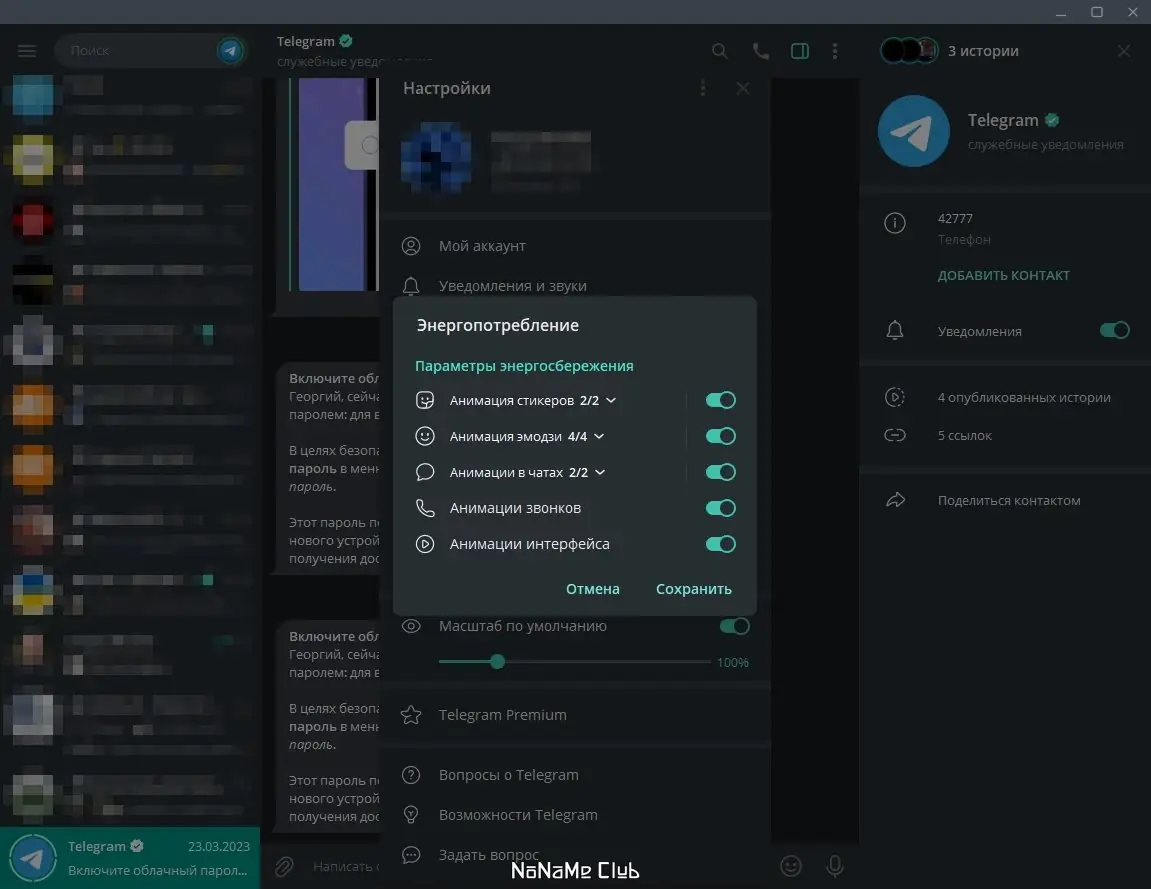Click the My account person icon
Screen dimensions: 1151x889
(x=411, y=246)
